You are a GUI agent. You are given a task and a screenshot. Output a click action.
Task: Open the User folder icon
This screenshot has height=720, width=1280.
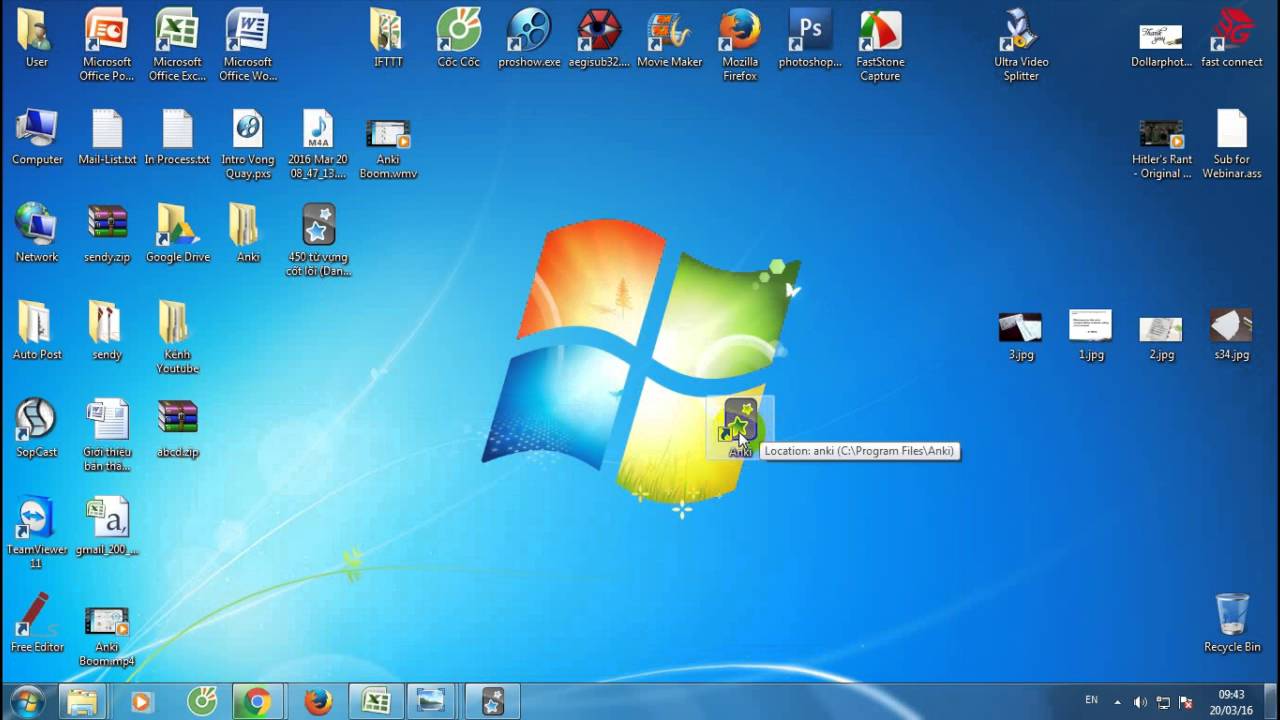coord(36,38)
